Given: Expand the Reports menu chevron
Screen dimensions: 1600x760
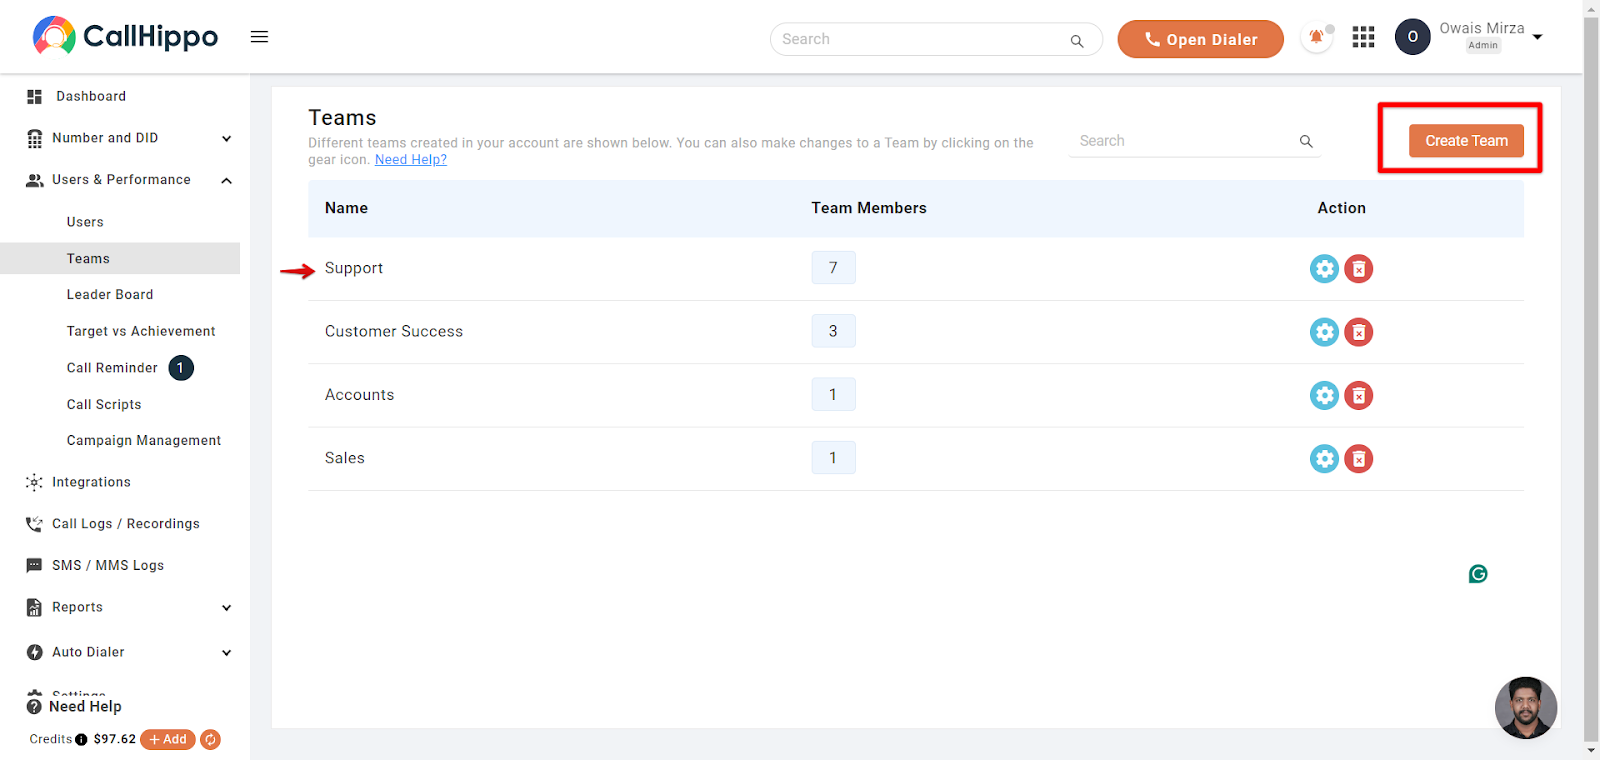Looking at the screenshot, I should tap(226, 608).
